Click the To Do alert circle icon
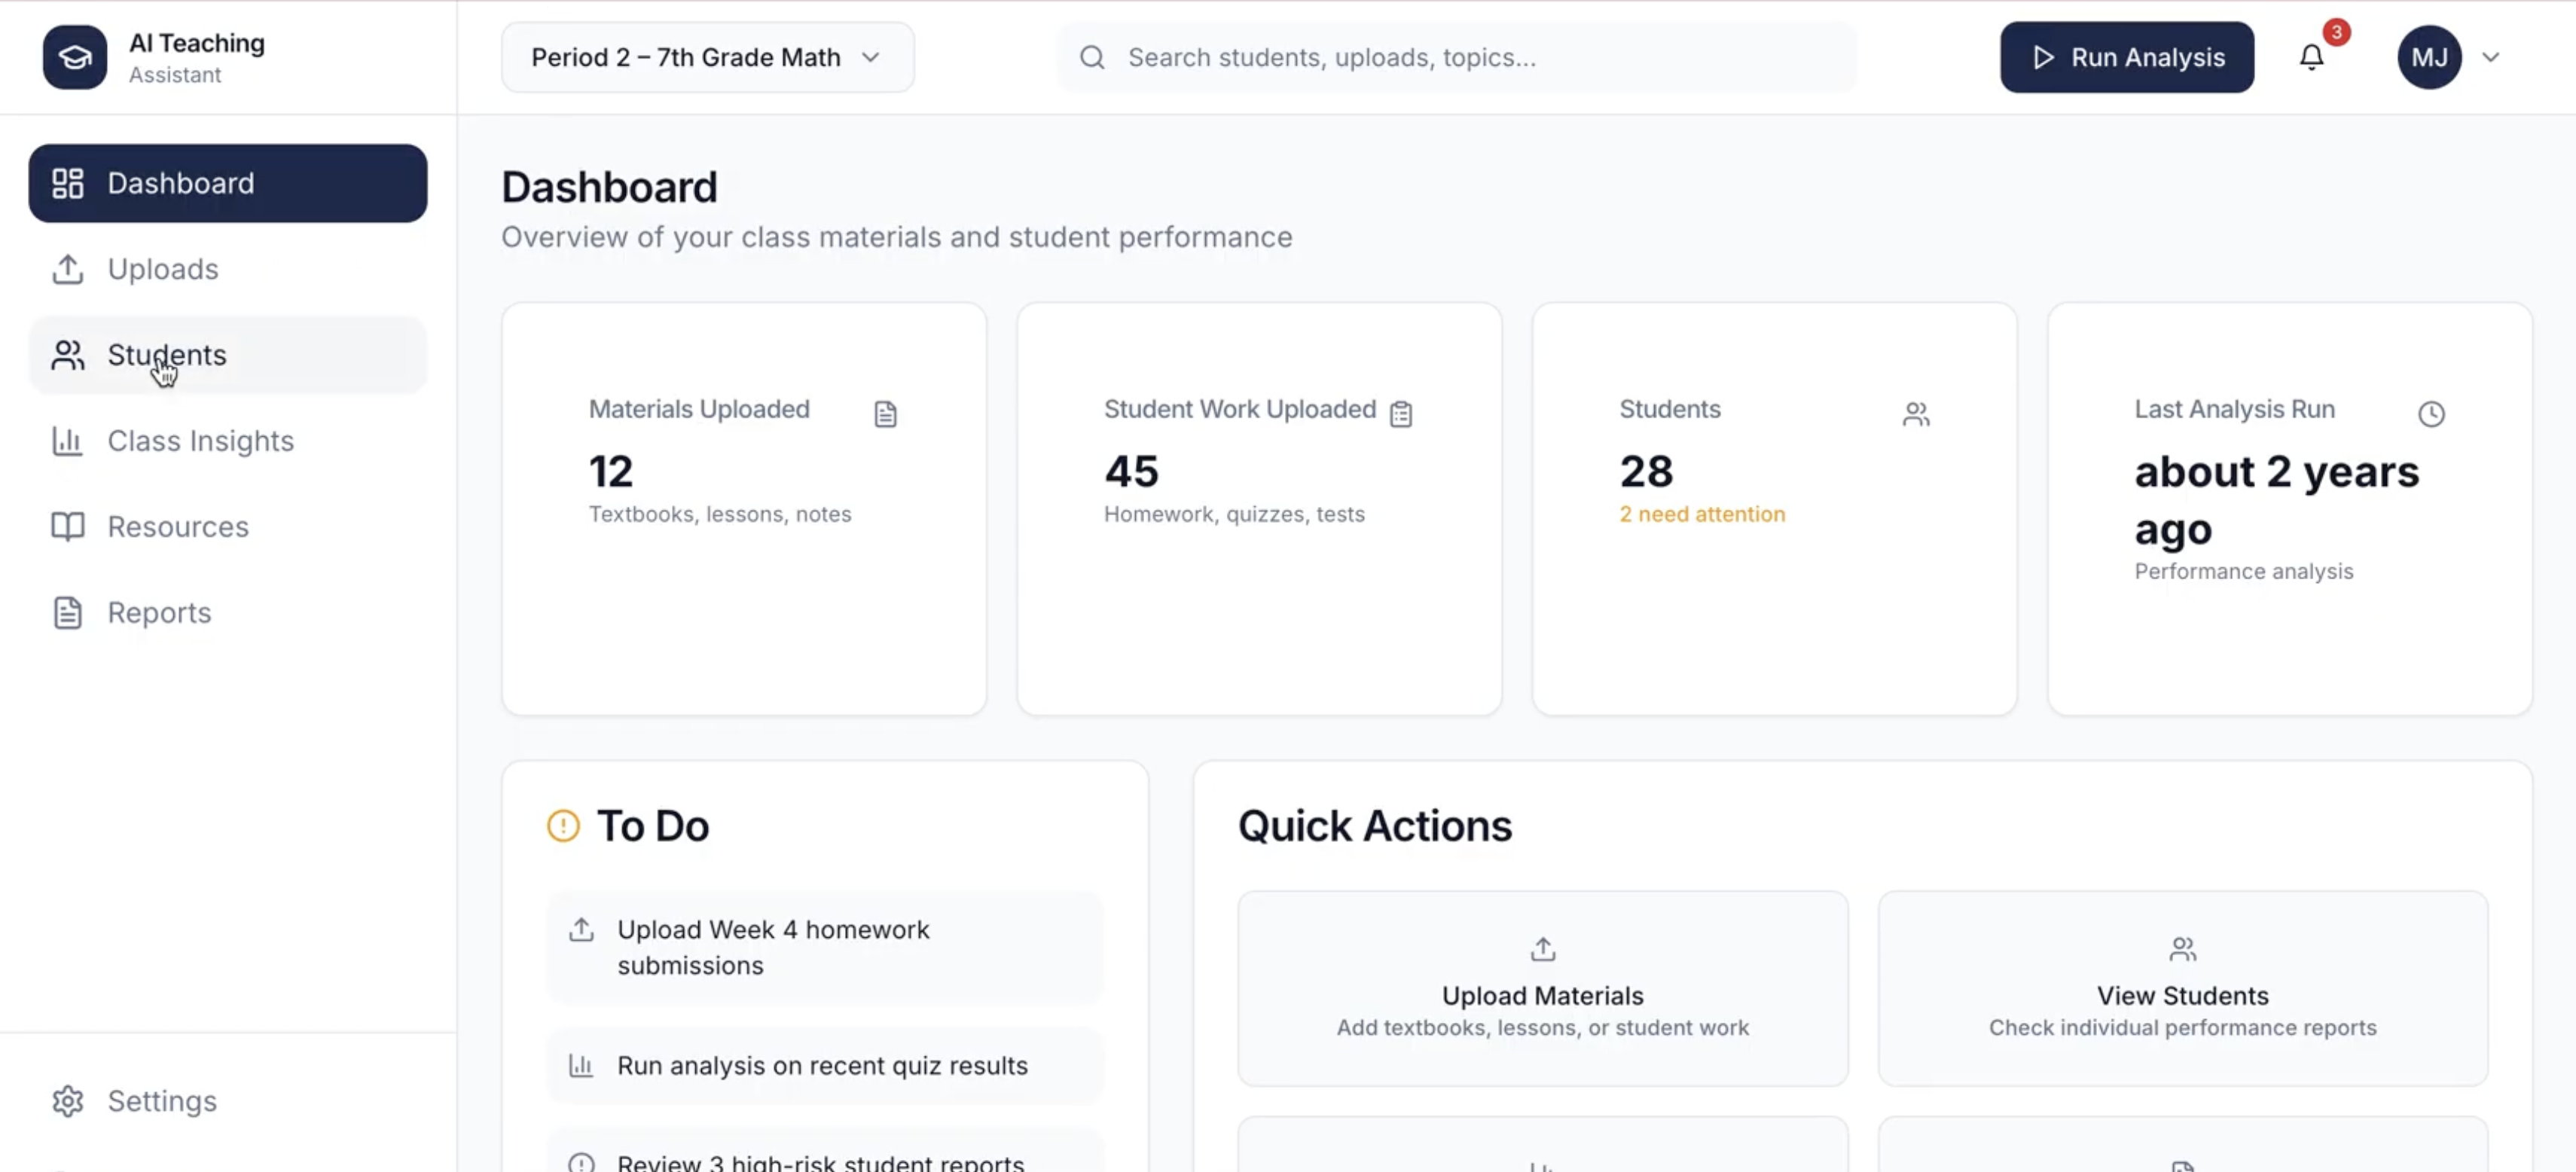This screenshot has height=1172, width=2576. [x=563, y=826]
